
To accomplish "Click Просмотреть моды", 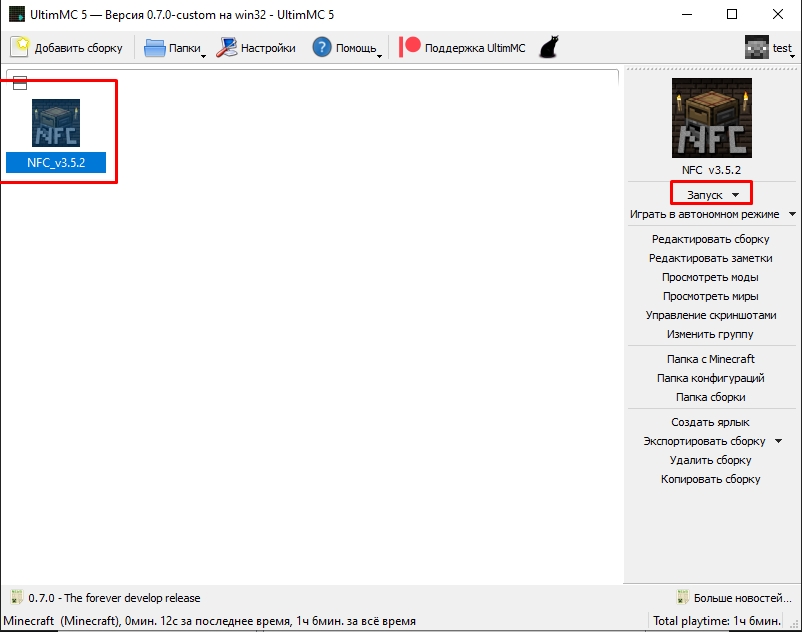I will (710, 277).
